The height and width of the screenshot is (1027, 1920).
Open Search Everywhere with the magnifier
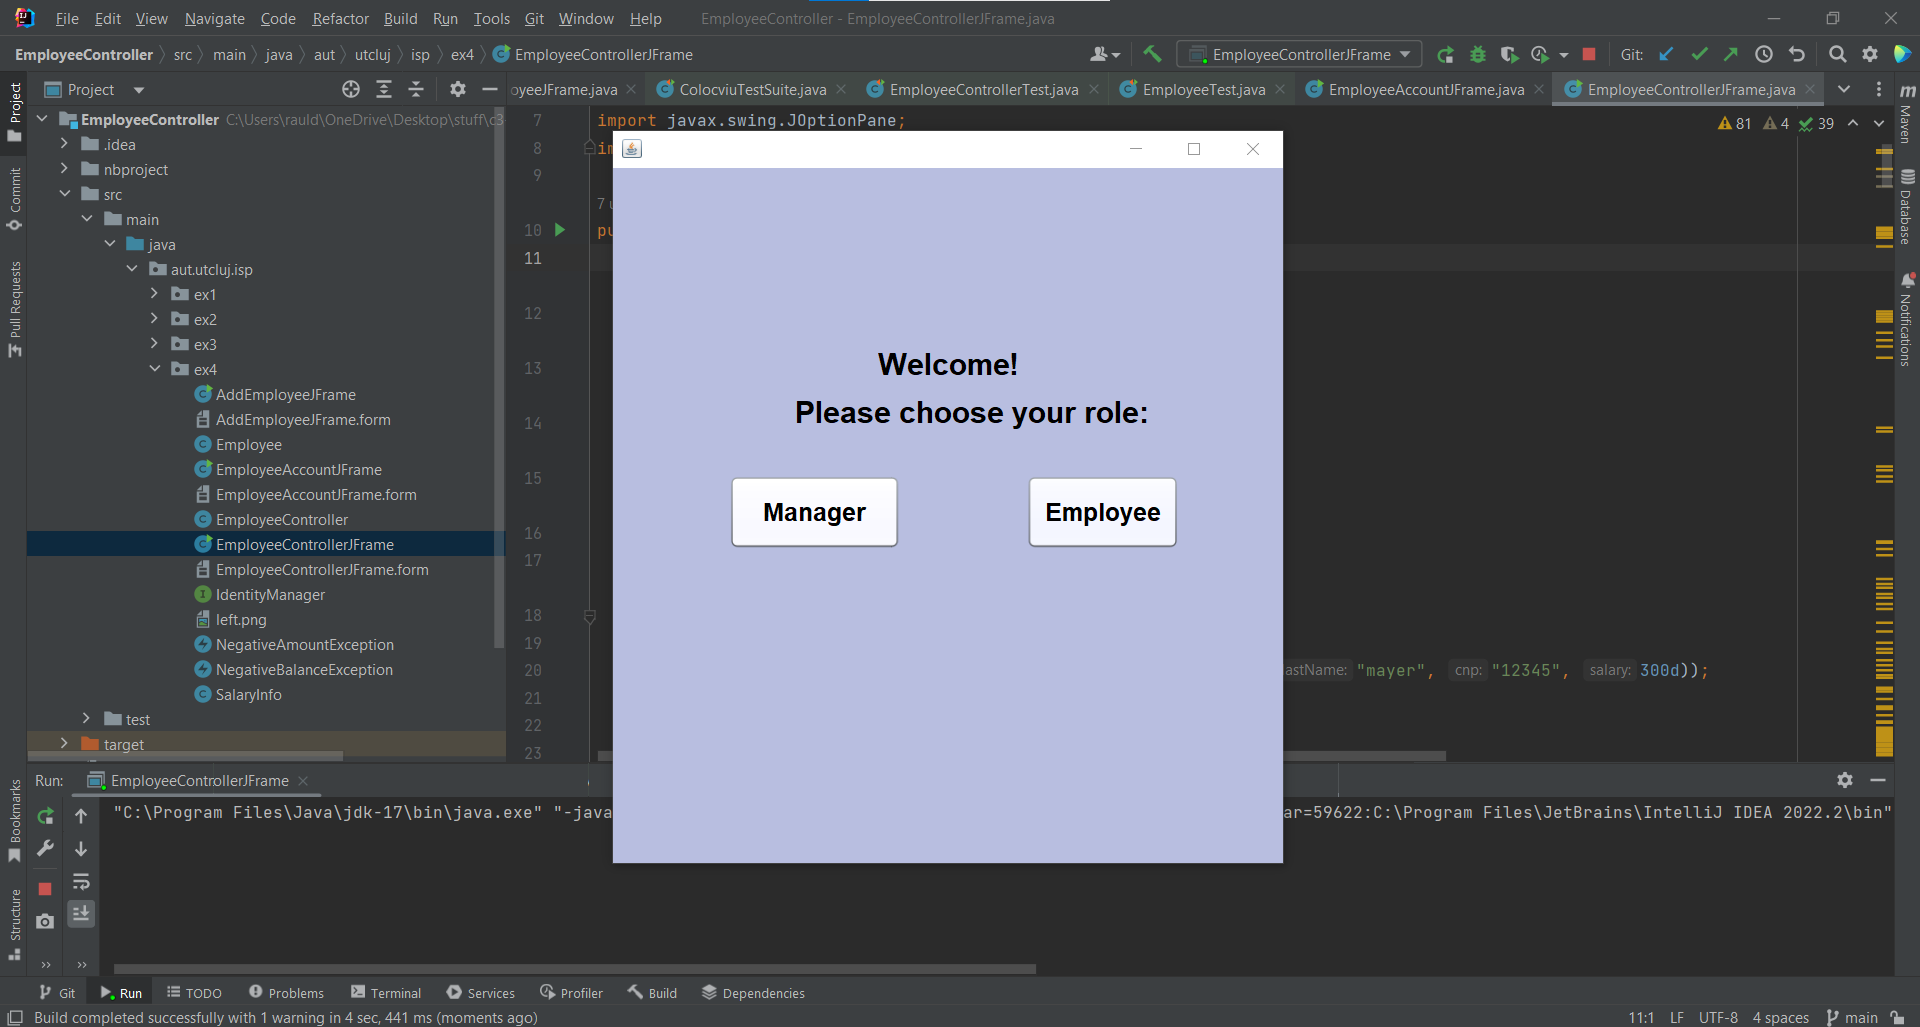tap(1838, 54)
